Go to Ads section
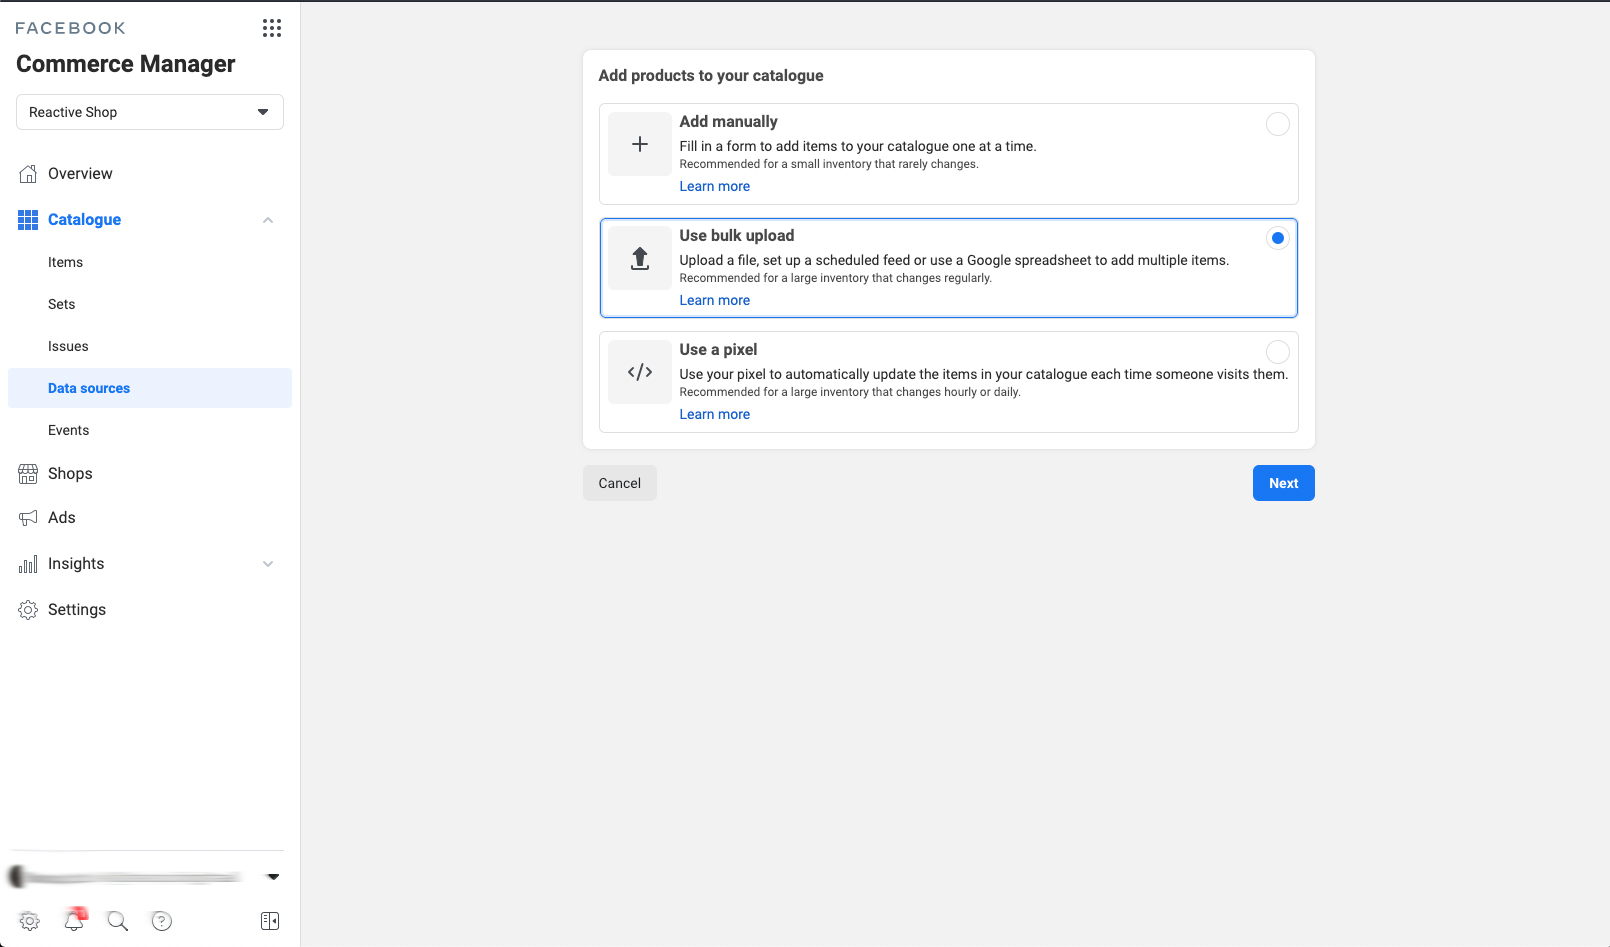The height and width of the screenshot is (947, 1610). pyautogui.click(x=62, y=518)
